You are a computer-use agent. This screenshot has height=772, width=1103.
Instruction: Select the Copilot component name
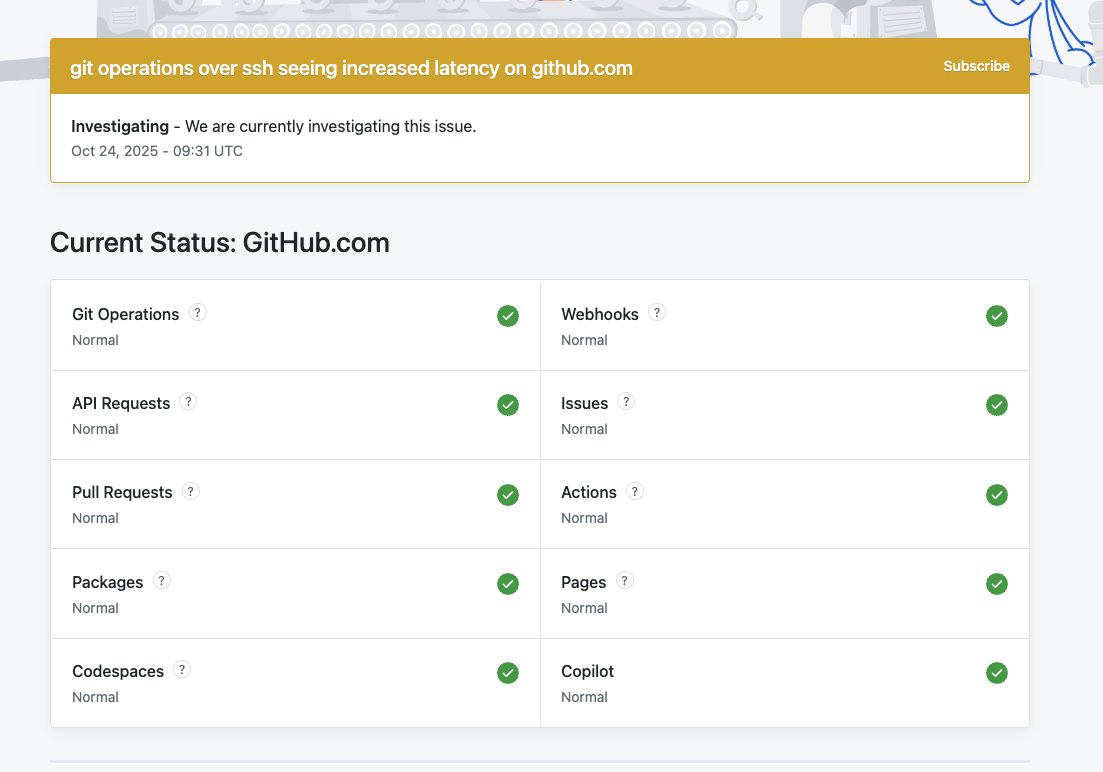[587, 672]
